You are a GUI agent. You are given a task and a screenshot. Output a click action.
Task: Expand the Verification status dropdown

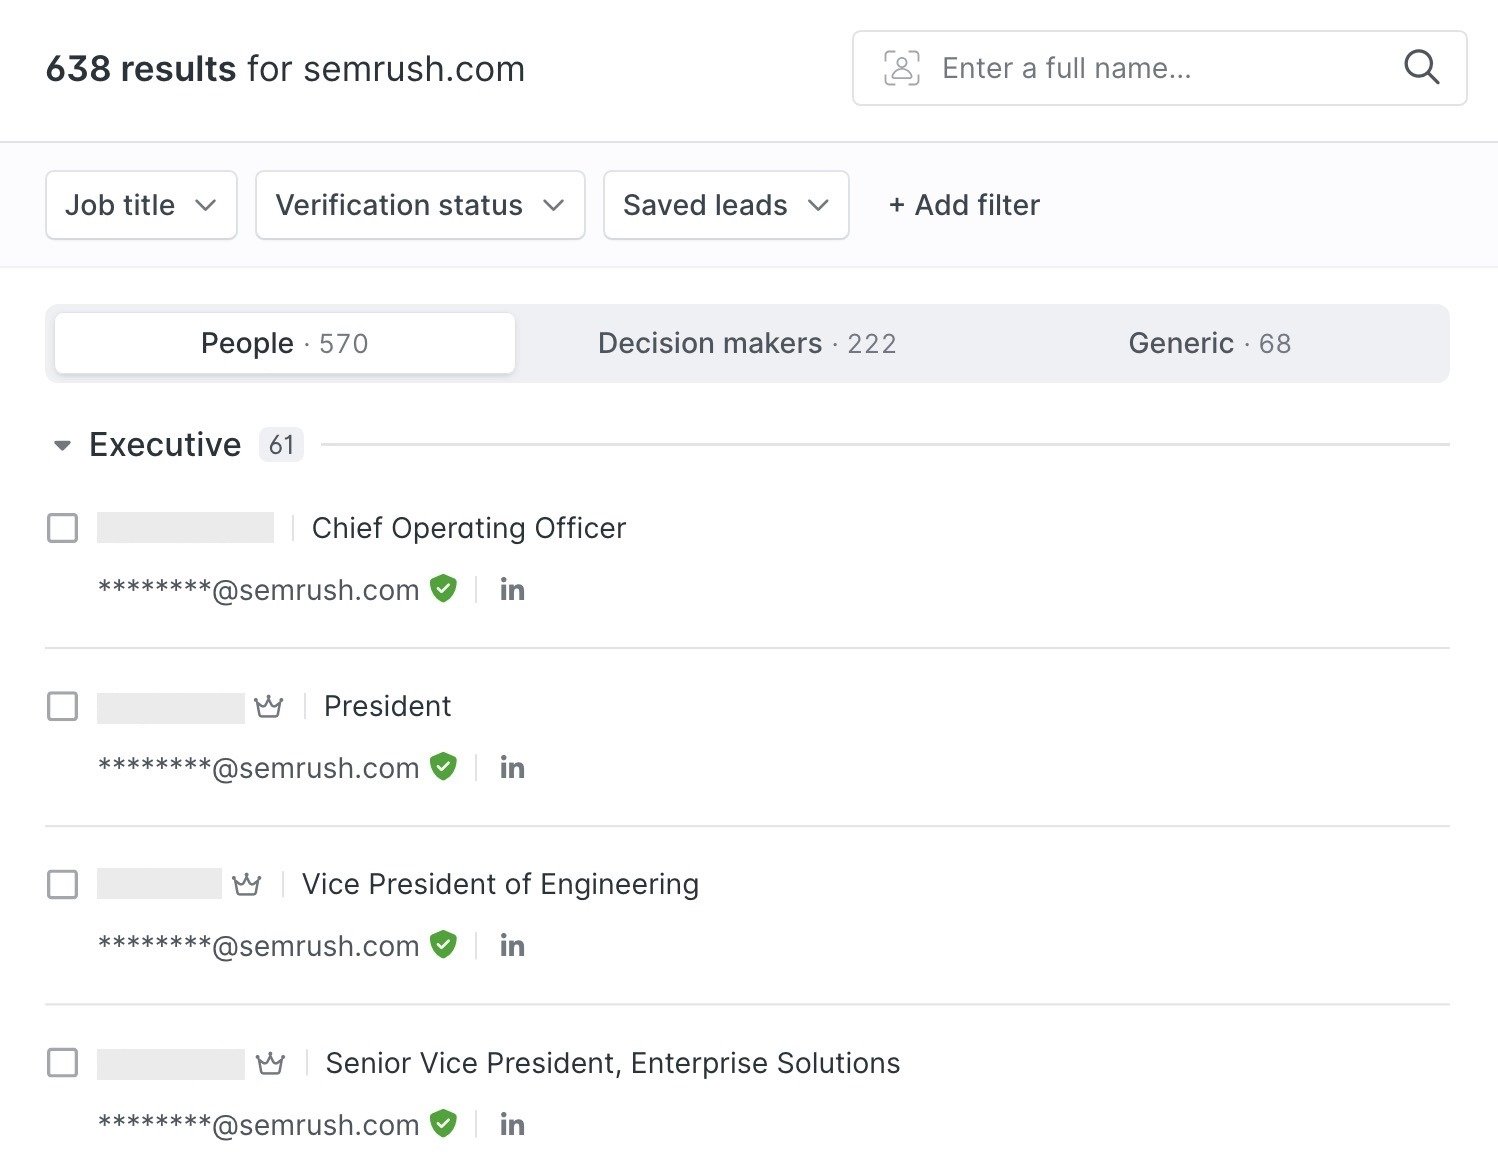tap(420, 205)
